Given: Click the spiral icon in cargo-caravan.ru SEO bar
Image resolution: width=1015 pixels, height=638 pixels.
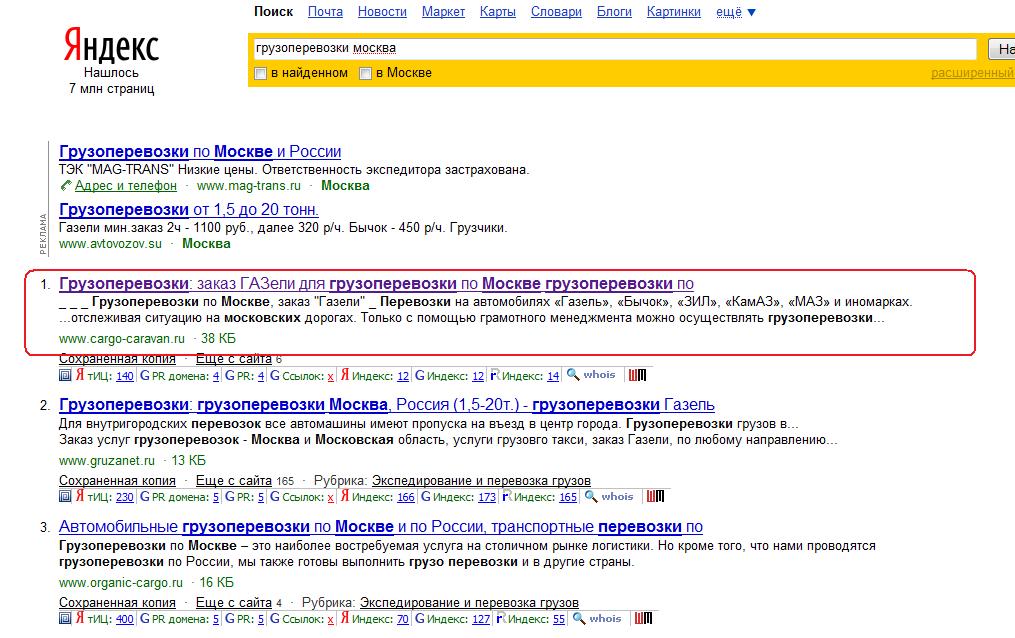Looking at the screenshot, I should (x=65, y=375).
